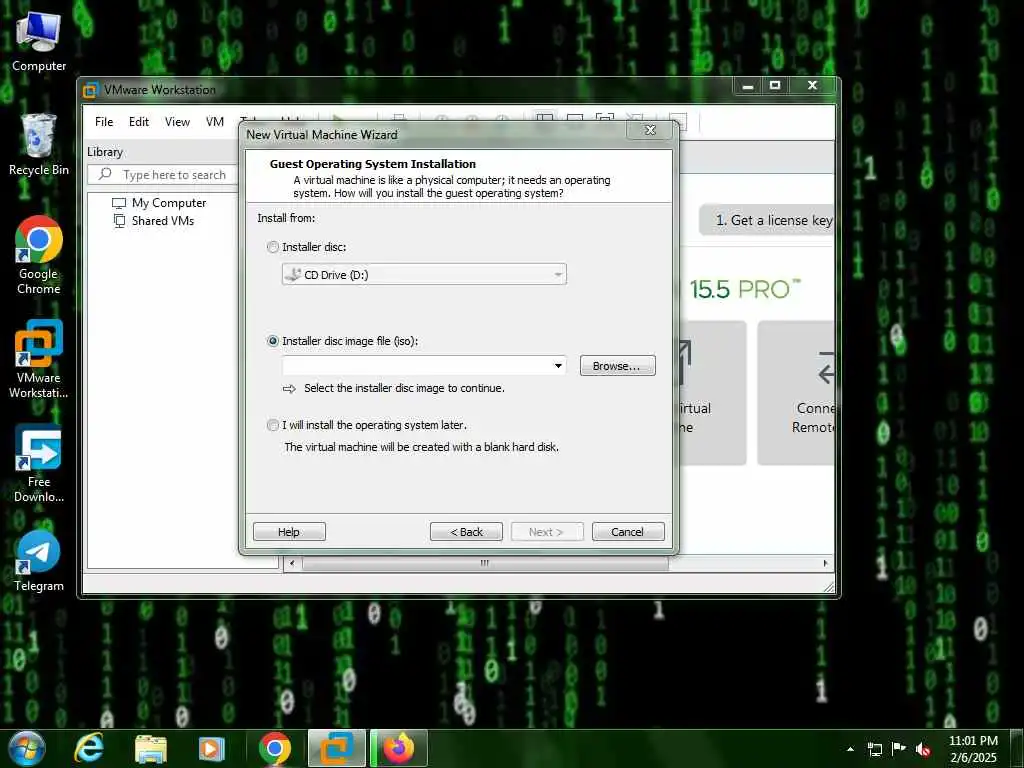Open the Action Center flag icon
Viewport: 1024px width, 768px height.
[899, 749]
